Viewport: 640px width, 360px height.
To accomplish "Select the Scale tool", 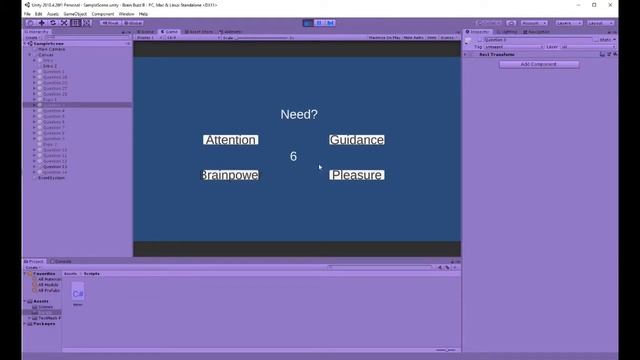I will tap(64, 23).
